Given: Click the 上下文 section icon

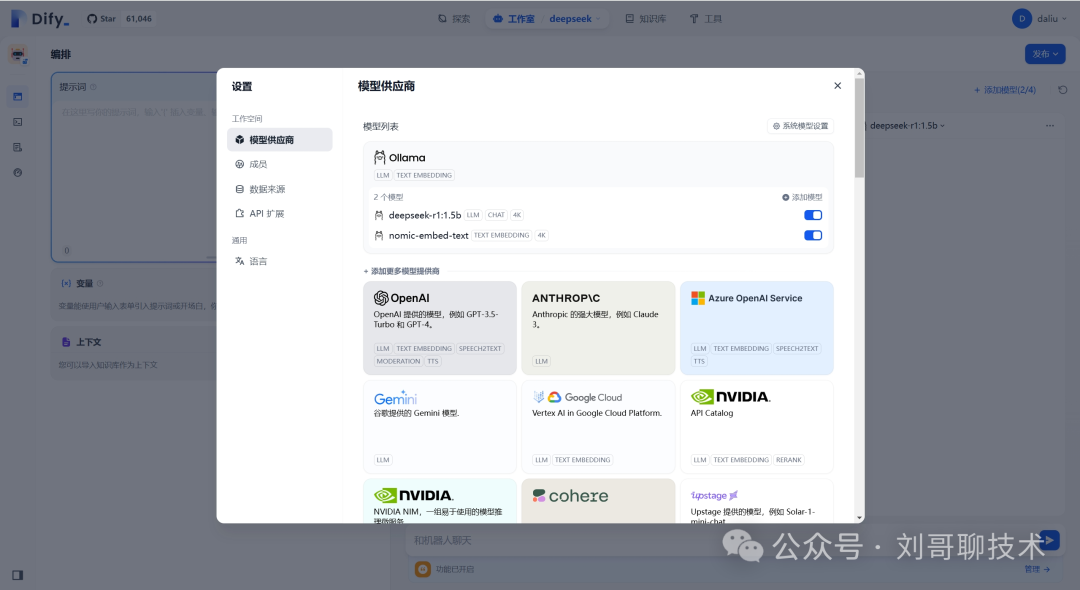Looking at the screenshot, I should (x=66, y=342).
